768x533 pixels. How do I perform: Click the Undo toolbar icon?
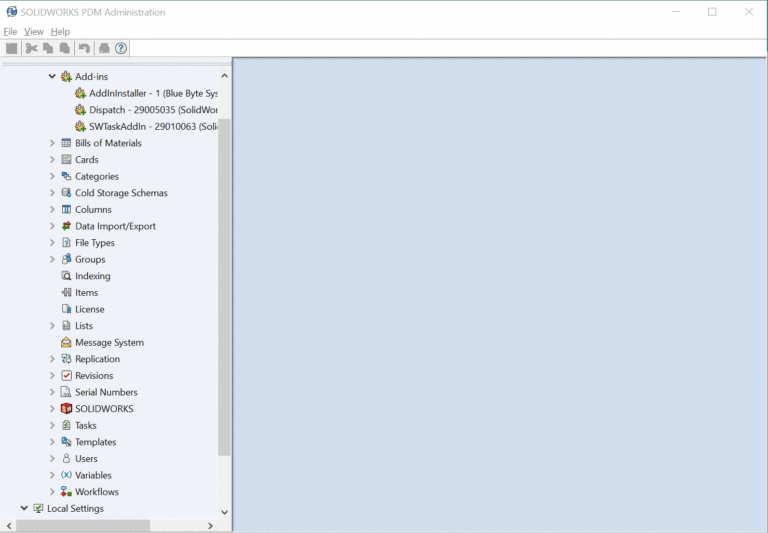click(84, 48)
